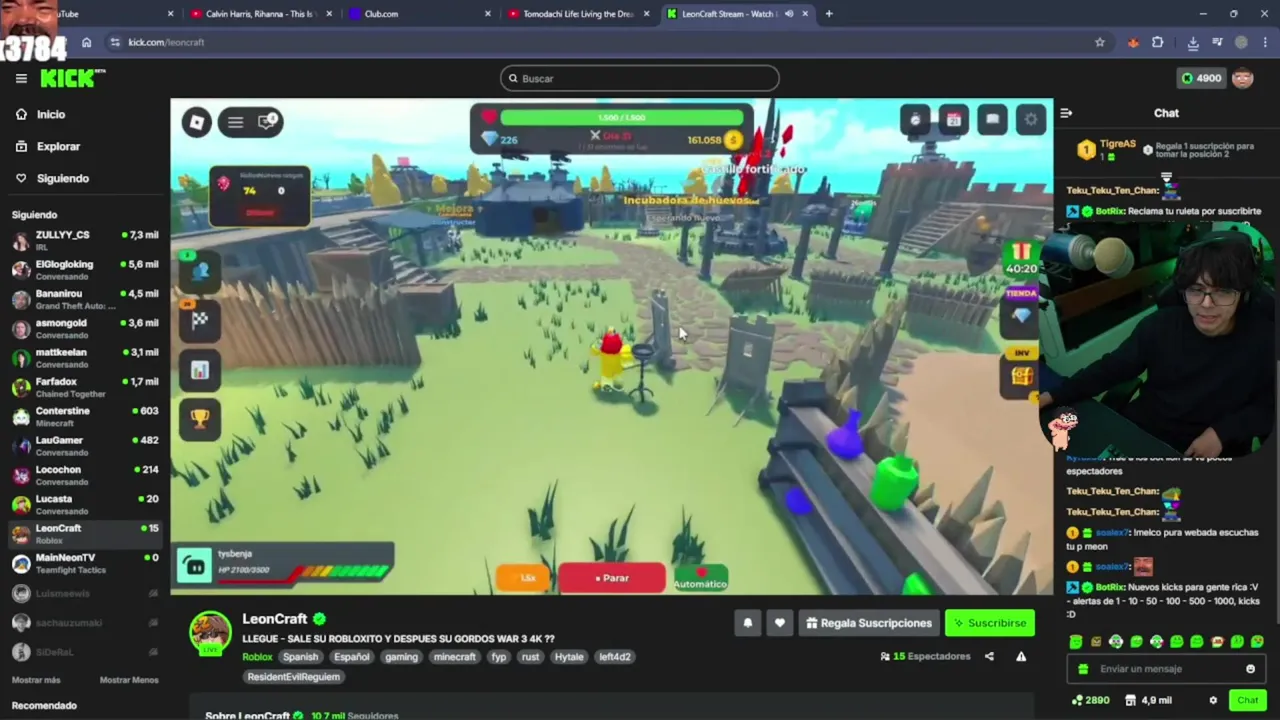The image size is (1280, 720).
Task: Go to Explorar in sidebar
Action: pyautogui.click(x=58, y=146)
